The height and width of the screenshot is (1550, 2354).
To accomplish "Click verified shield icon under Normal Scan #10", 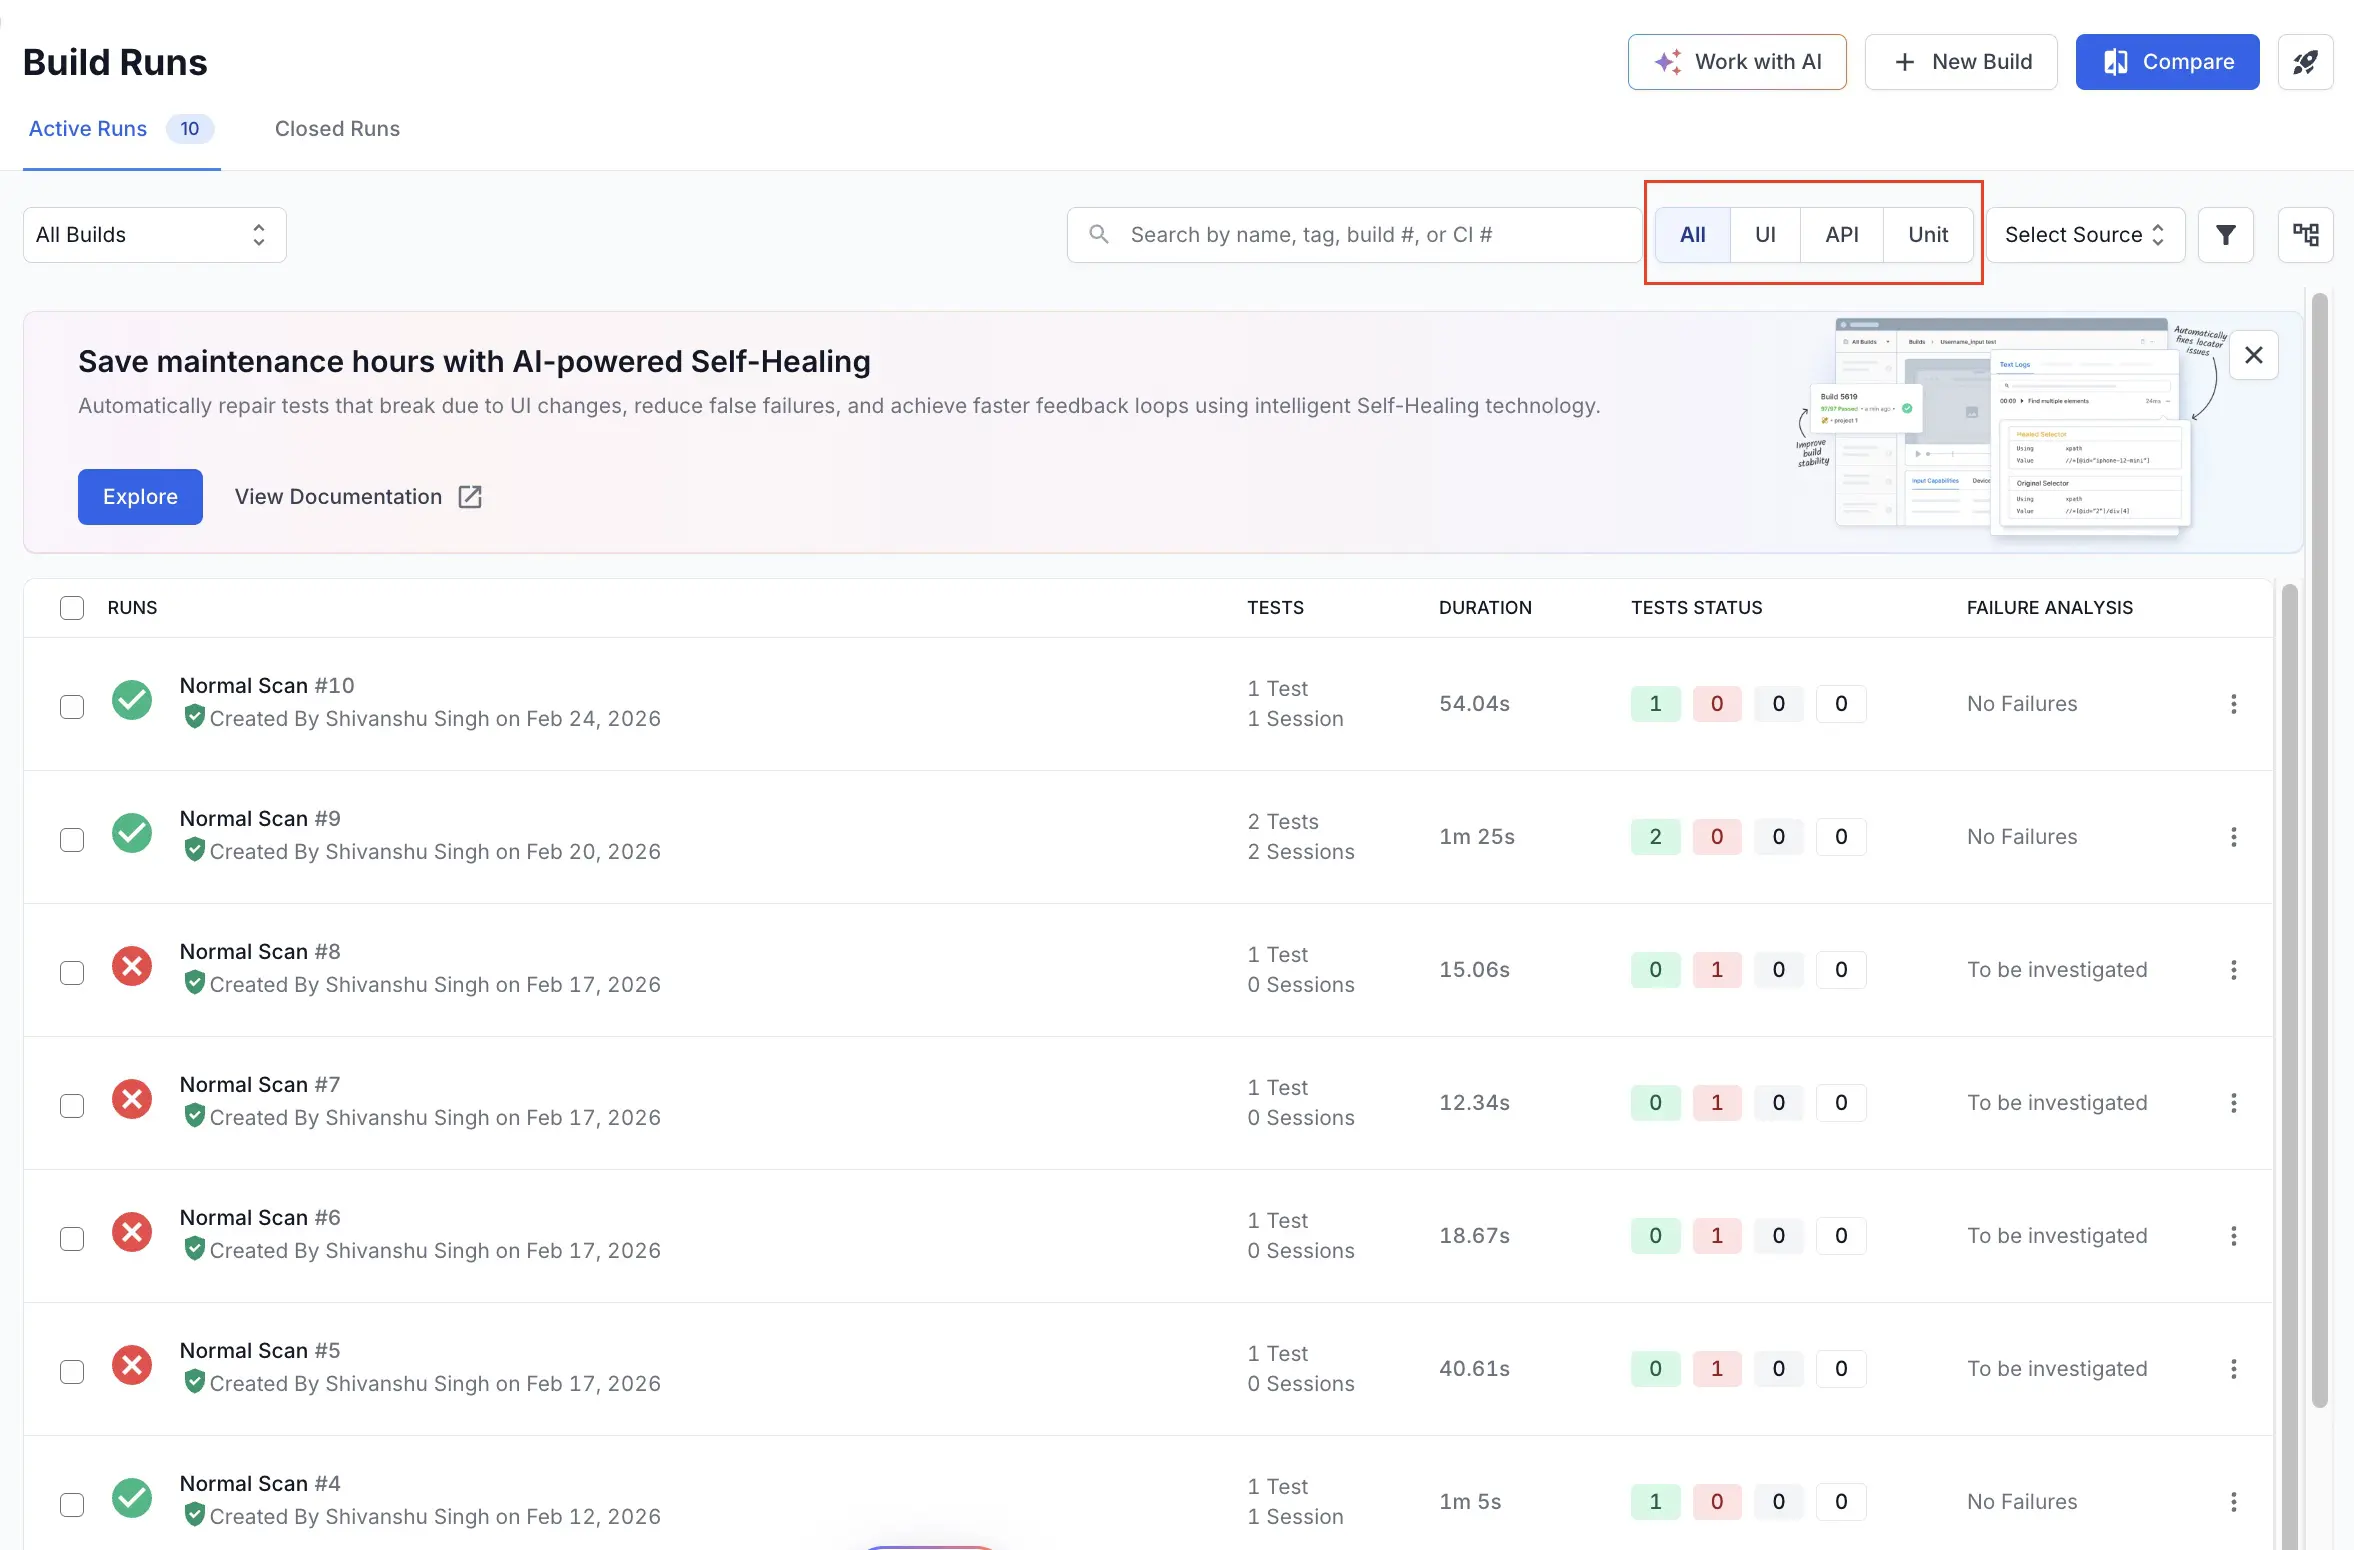I will tap(194, 717).
